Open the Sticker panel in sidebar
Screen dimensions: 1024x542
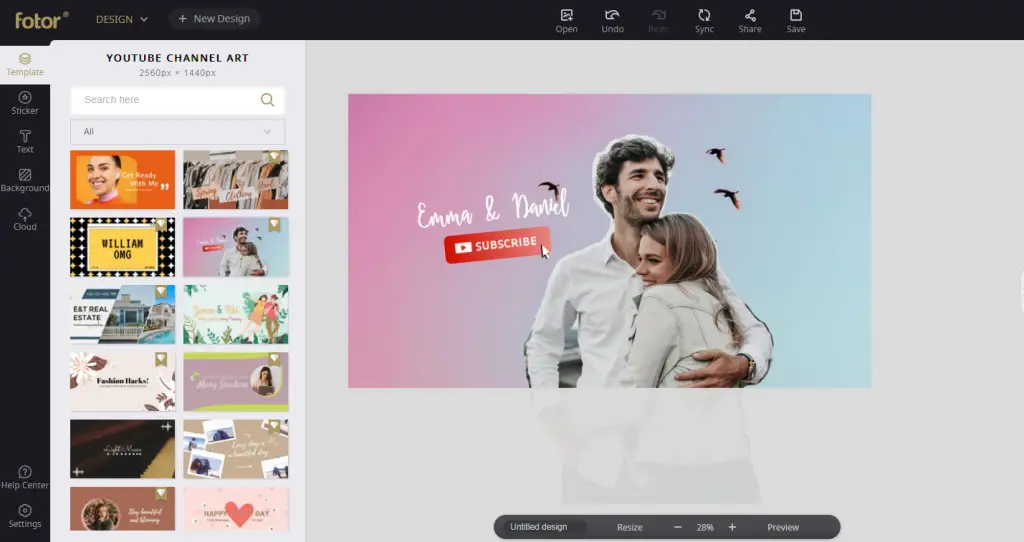pyautogui.click(x=25, y=102)
